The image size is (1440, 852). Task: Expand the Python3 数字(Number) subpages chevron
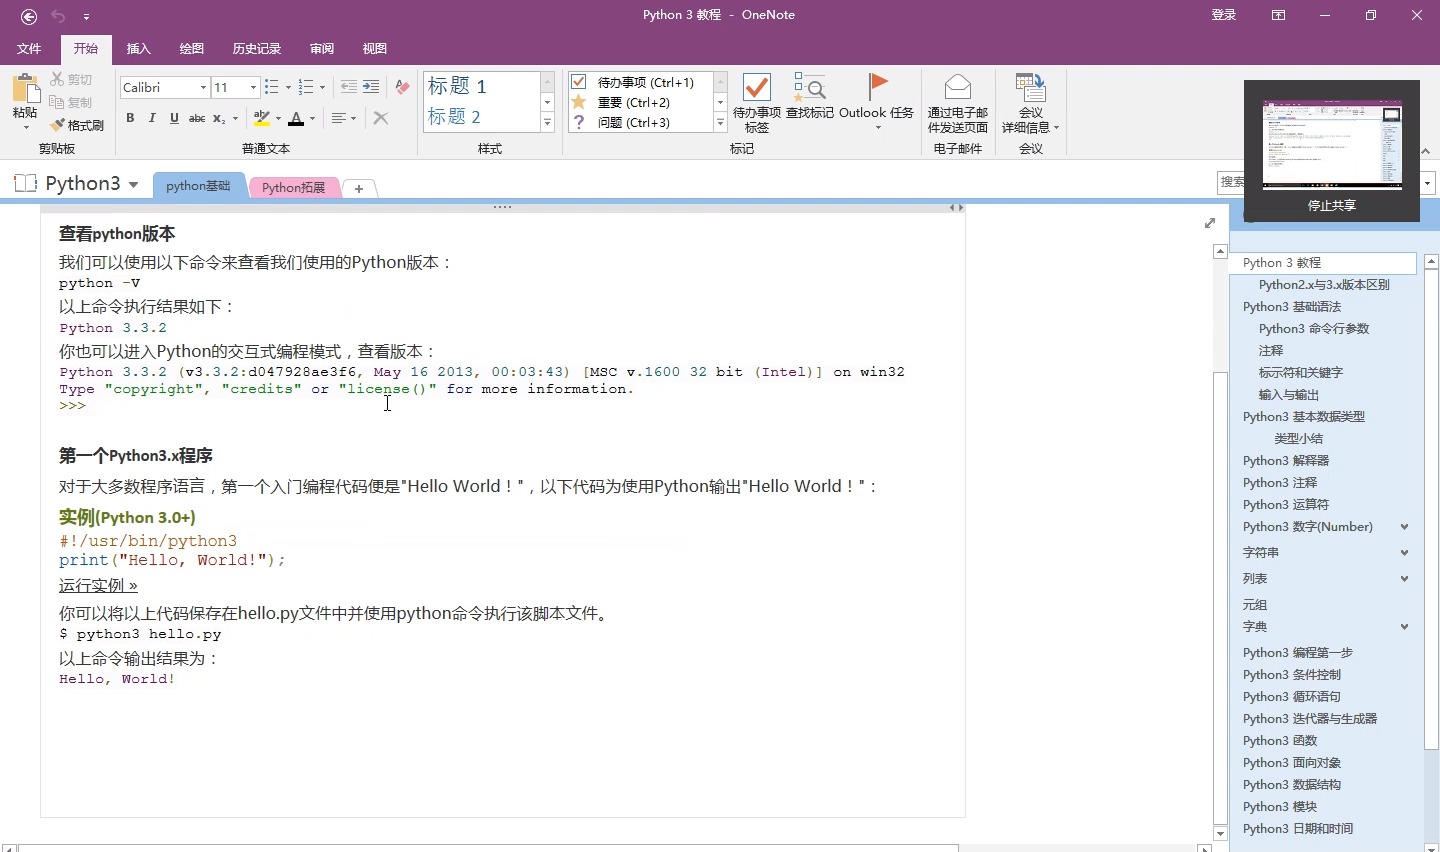click(x=1405, y=527)
